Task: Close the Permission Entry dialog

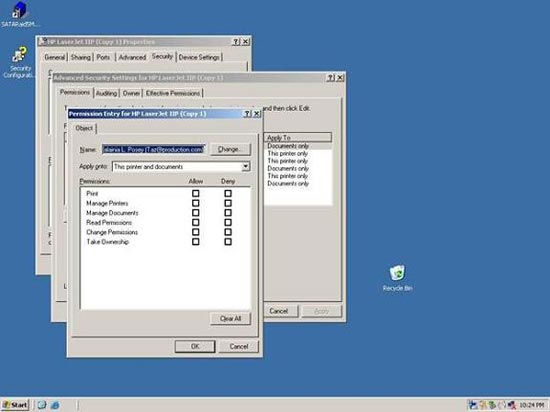Action: pyautogui.click(x=256, y=114)
